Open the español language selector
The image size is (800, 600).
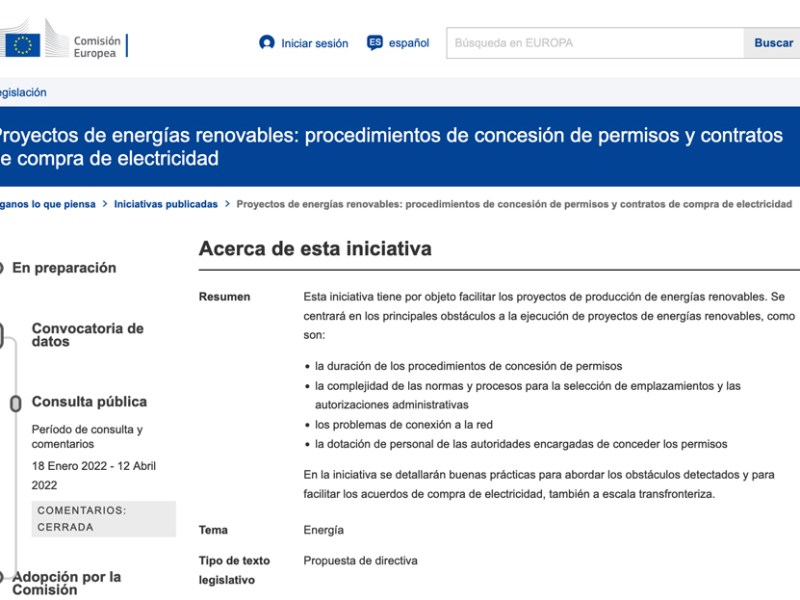tap(408, 43)
